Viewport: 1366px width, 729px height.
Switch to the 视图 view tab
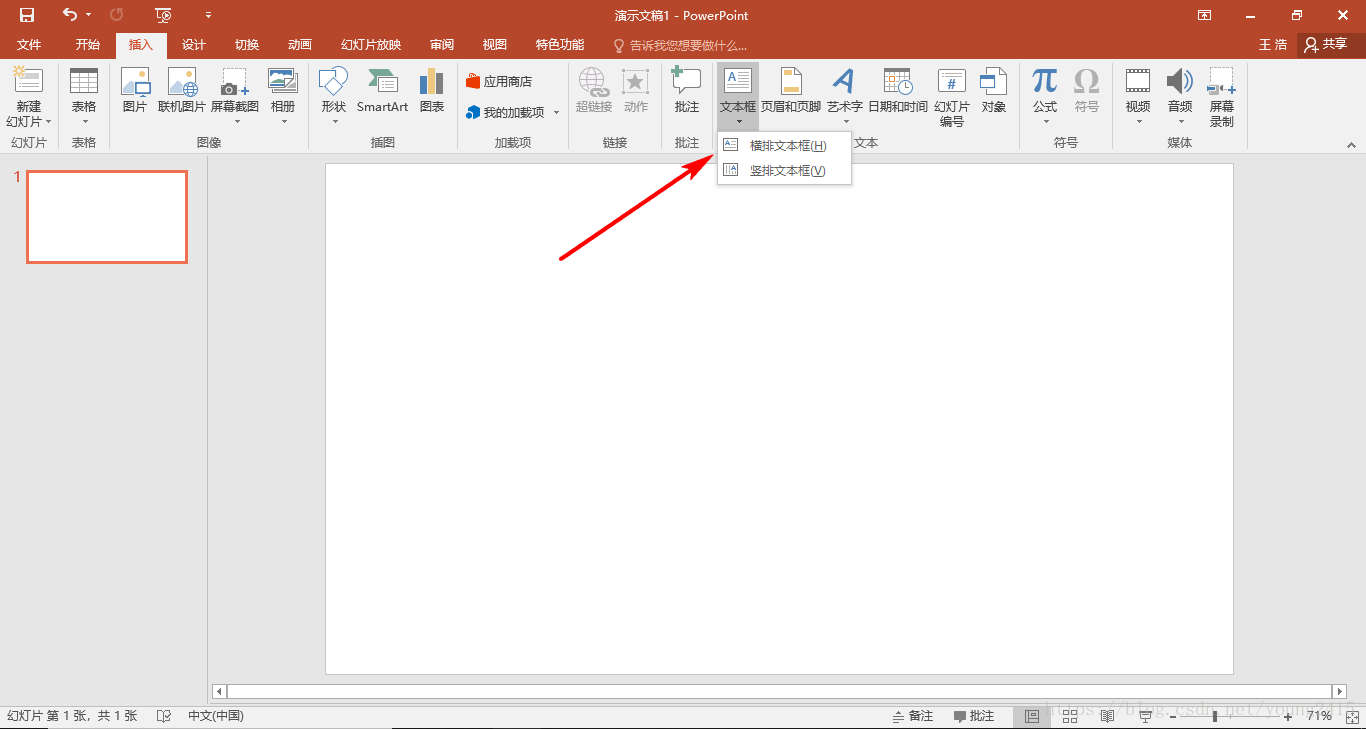(495, 45)
